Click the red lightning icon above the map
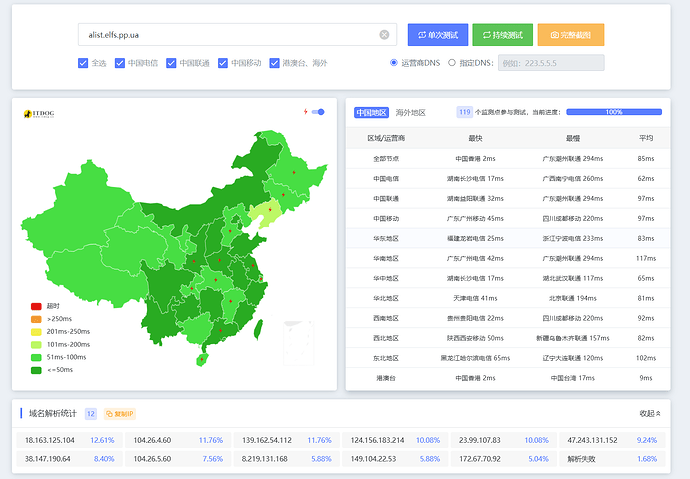 (305, 112)
